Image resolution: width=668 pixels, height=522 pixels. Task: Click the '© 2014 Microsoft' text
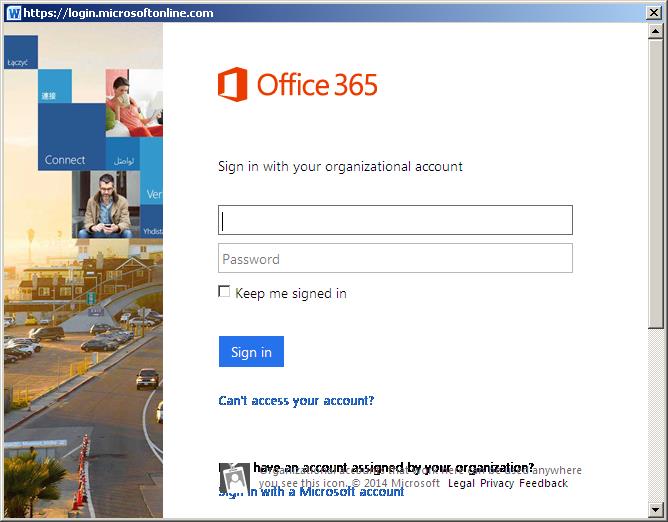coord(395,483)
